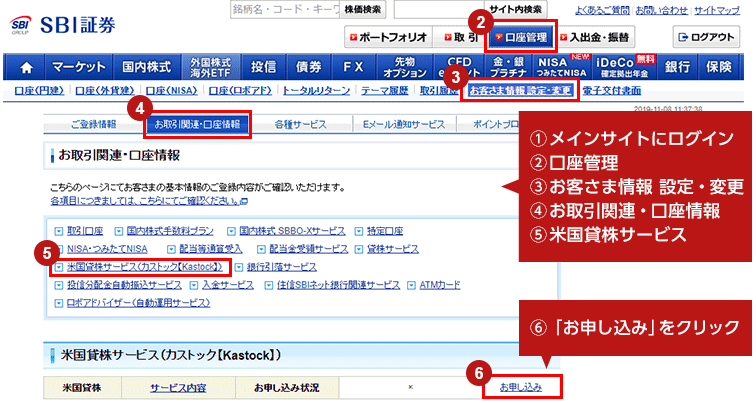The image size is (756, 403).
Task: Click arrow icon beside ATMカード
Action: click(x=411, y=285)
